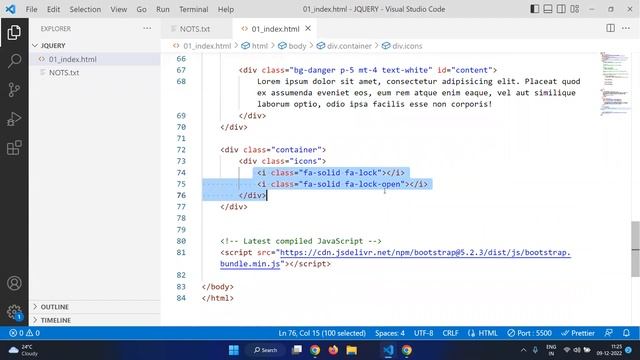Viewport: 640px width, 360px height.
Task: Select the 01_index.html editor tab
Action: (275, 29)
